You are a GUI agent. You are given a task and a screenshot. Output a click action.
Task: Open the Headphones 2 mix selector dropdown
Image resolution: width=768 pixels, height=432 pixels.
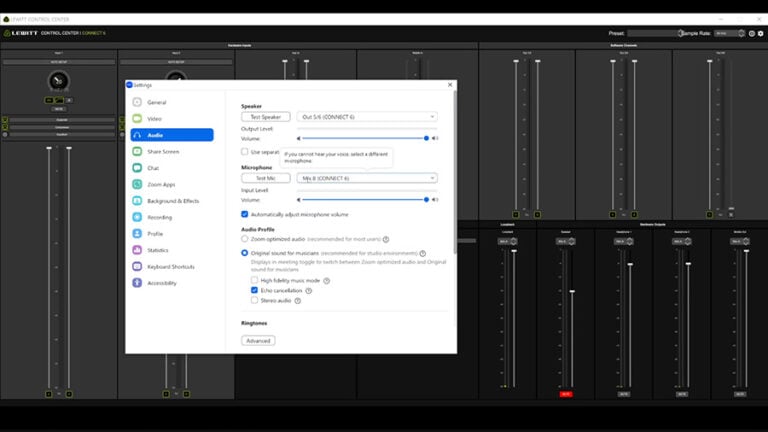point(682,241)
